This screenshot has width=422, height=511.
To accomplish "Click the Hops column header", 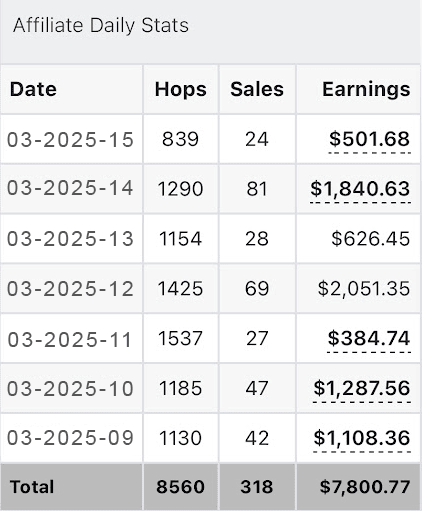I will (181, 89).
